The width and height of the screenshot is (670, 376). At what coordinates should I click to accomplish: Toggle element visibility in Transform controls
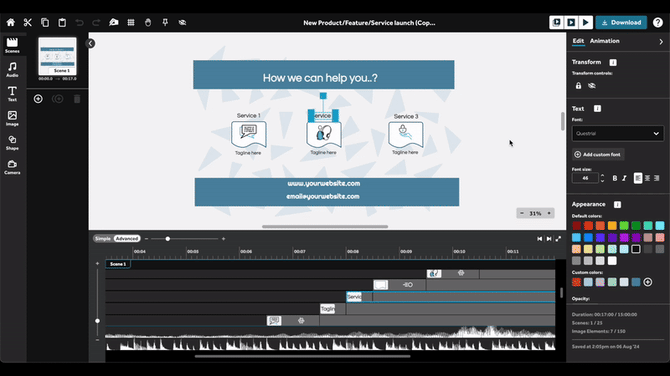pyautogui.click(x=592, y=86)
